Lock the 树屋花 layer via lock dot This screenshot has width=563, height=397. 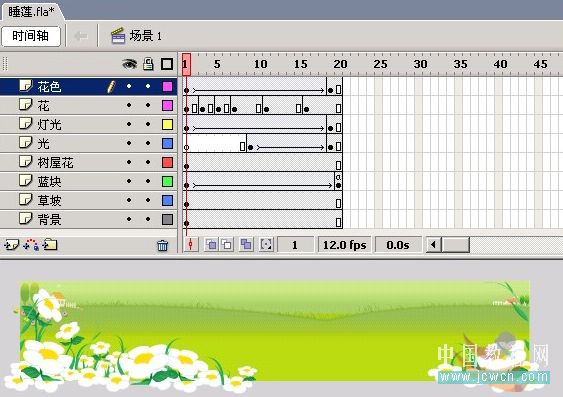(148, 162)
